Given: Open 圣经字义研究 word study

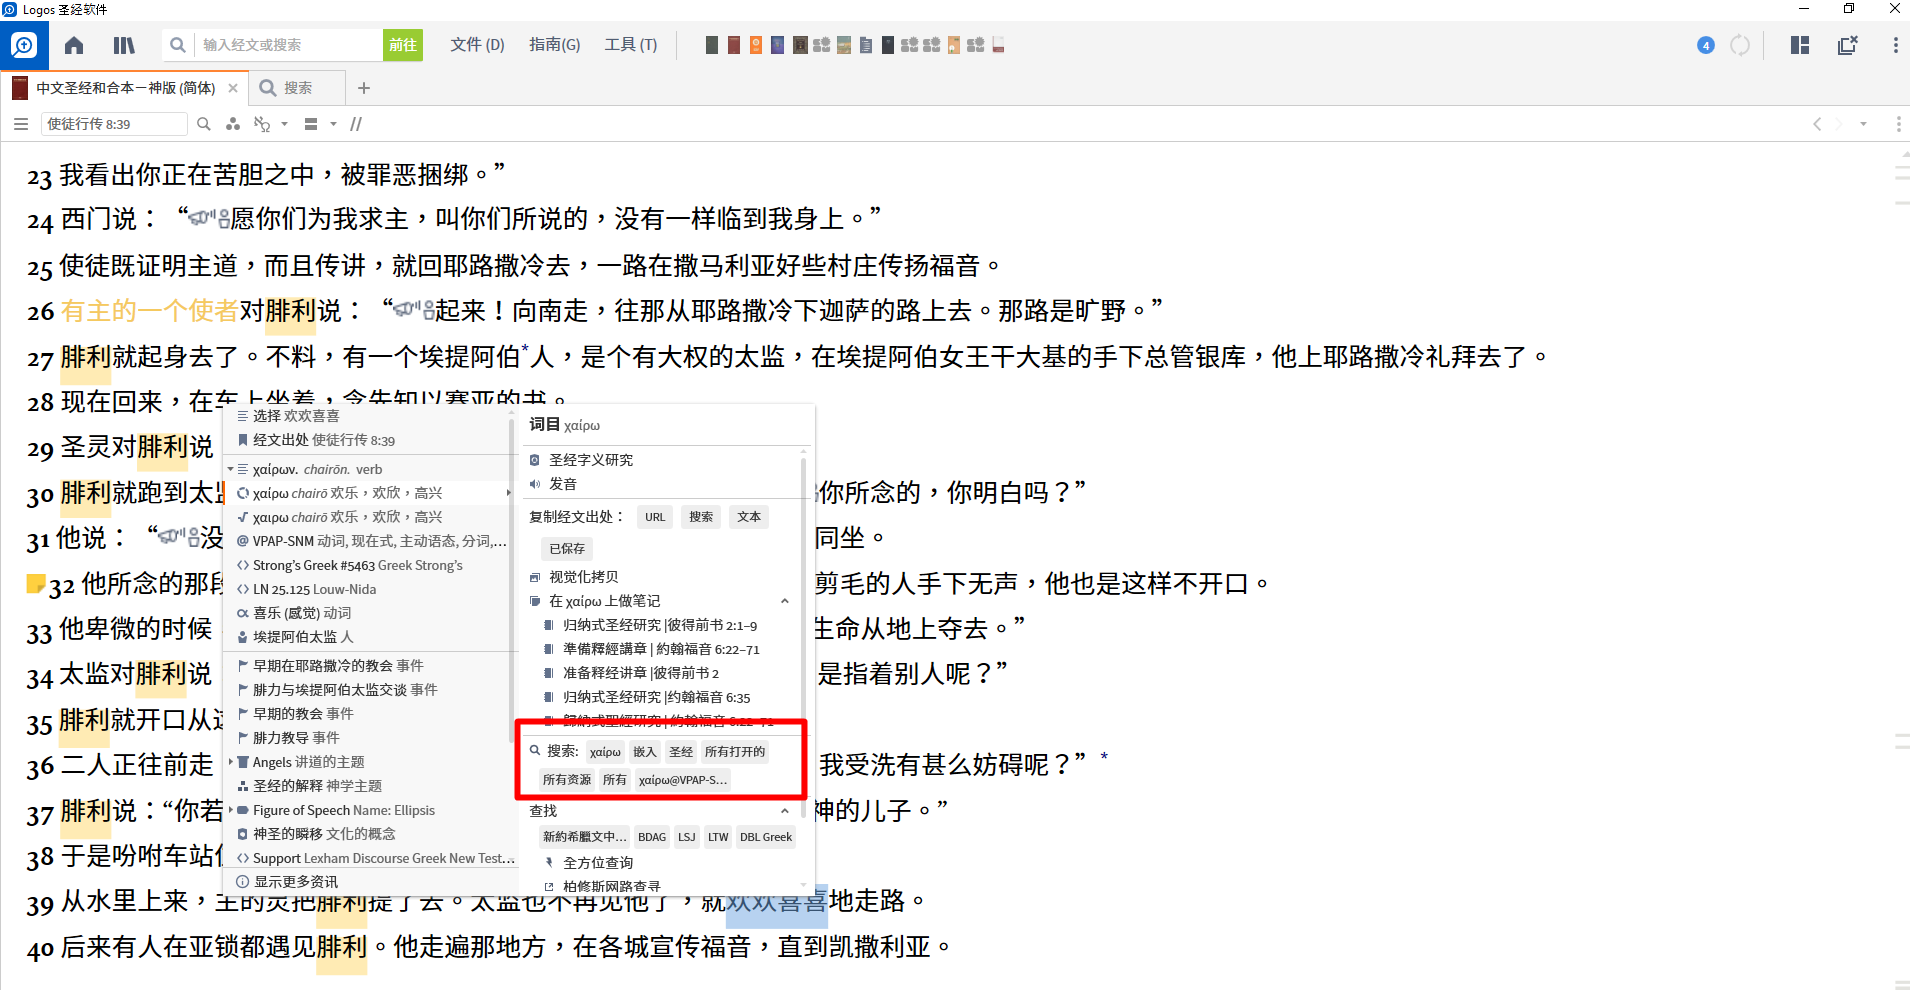Looking at the screenshot, I should coord(591,460).
